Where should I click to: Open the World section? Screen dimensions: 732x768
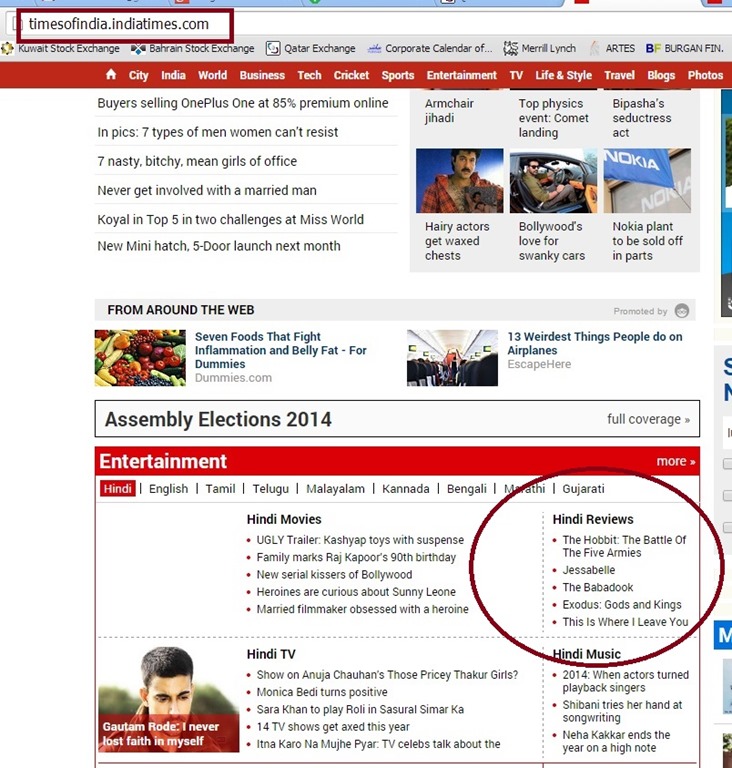point(212,75)
